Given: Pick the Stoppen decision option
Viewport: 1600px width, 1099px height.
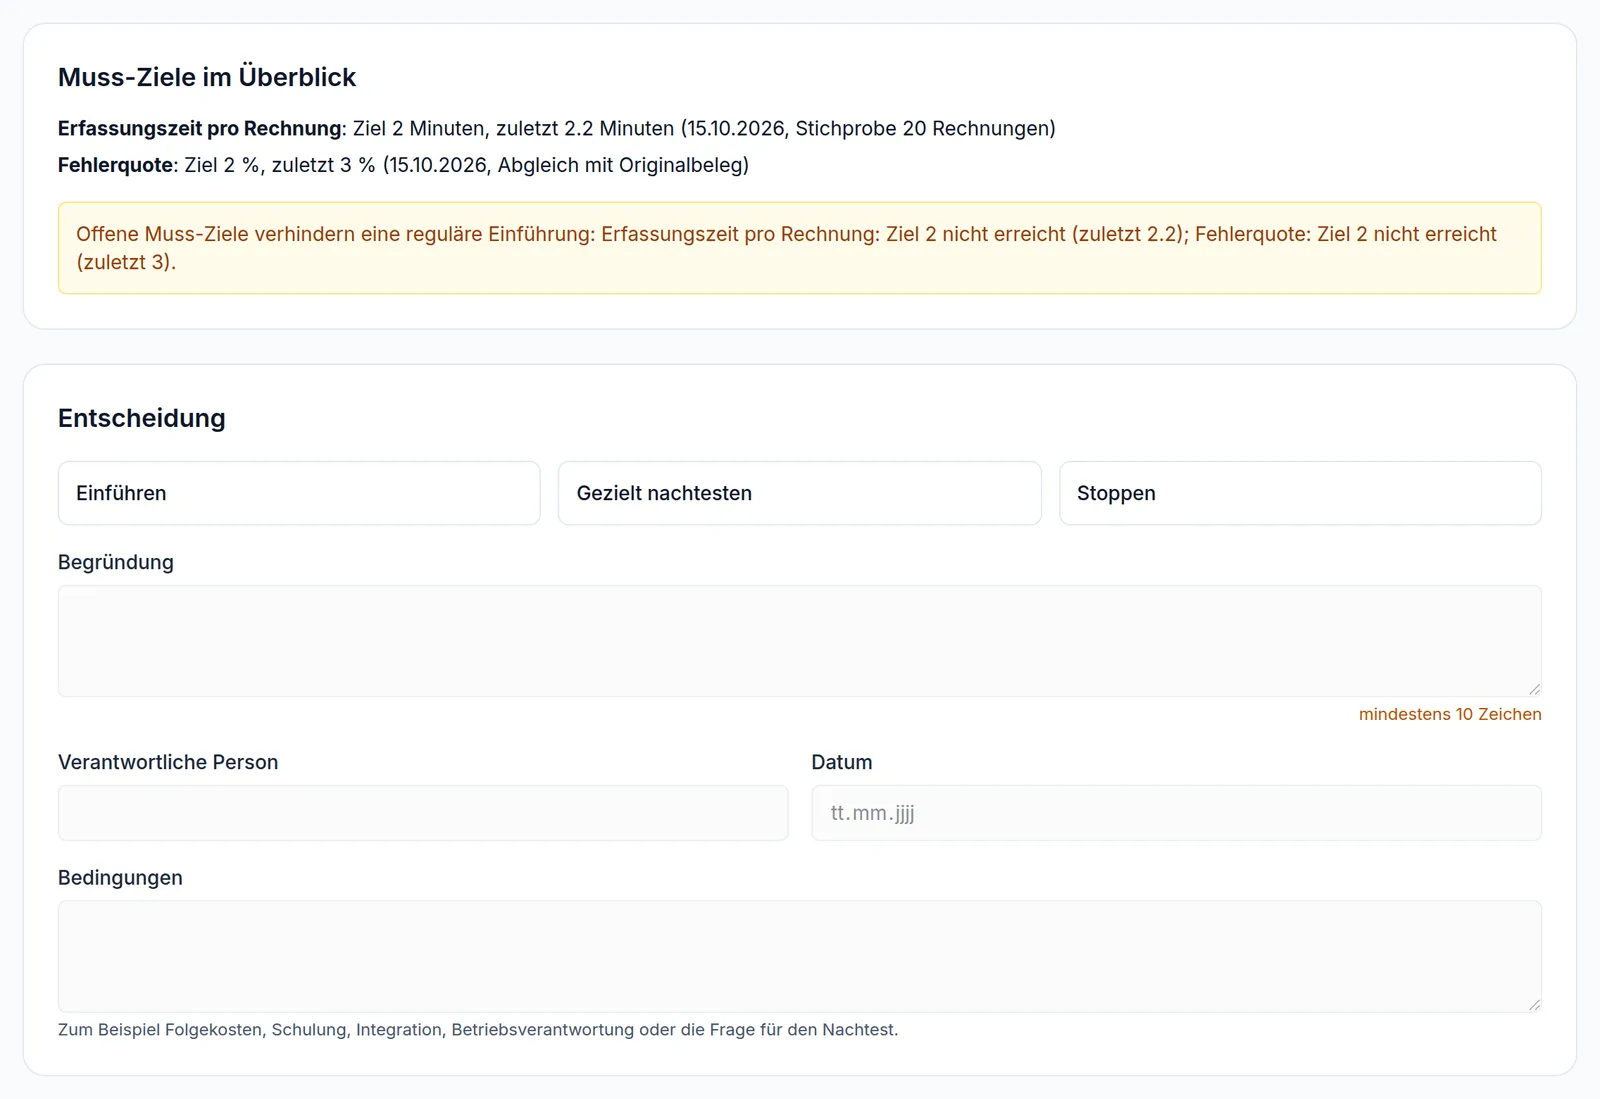Looking at the screenshot, I should [x=1300, y=493].
